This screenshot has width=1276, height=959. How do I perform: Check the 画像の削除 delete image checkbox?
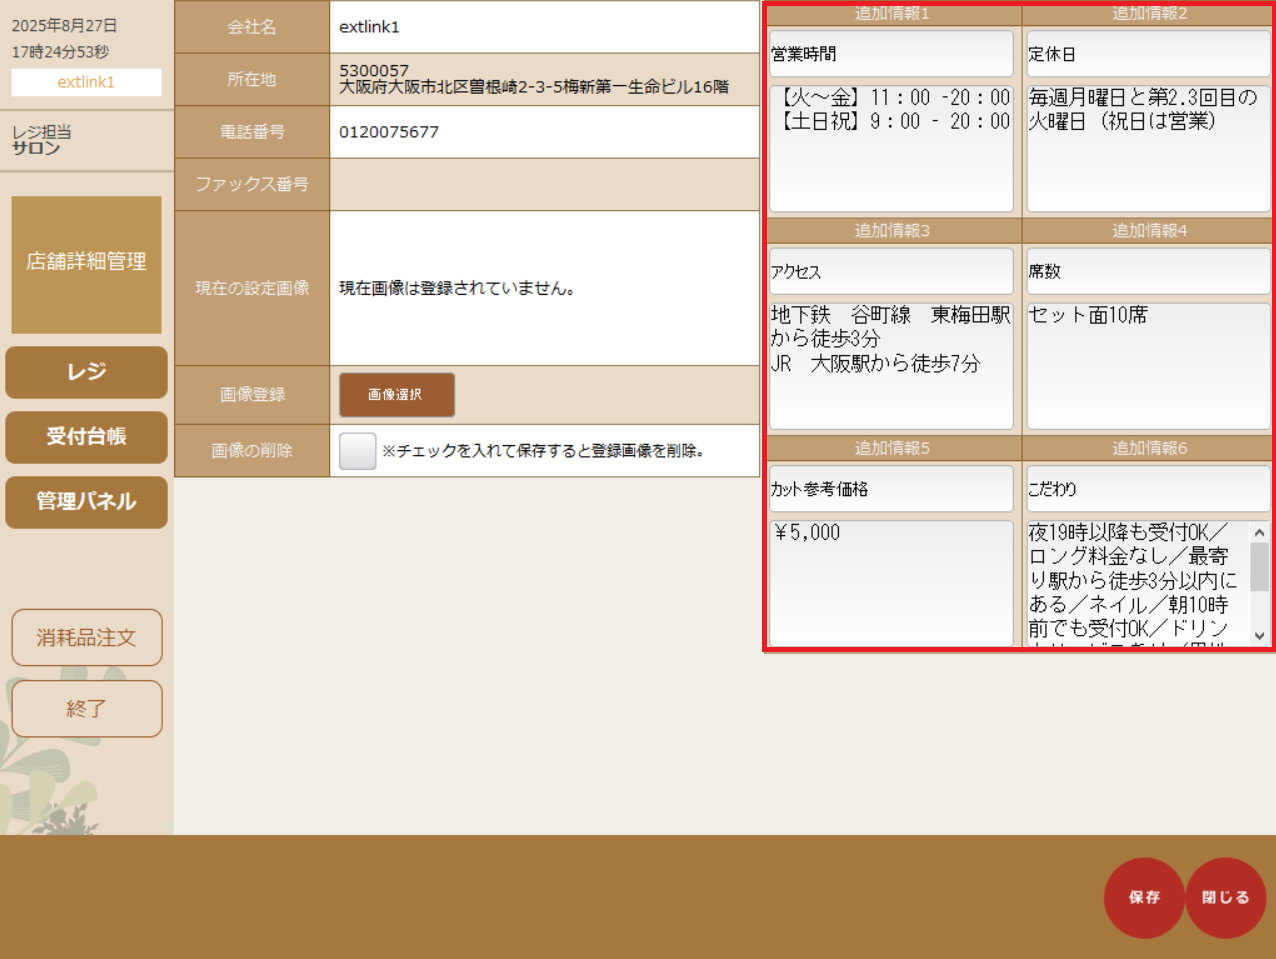tap(357, 451)
